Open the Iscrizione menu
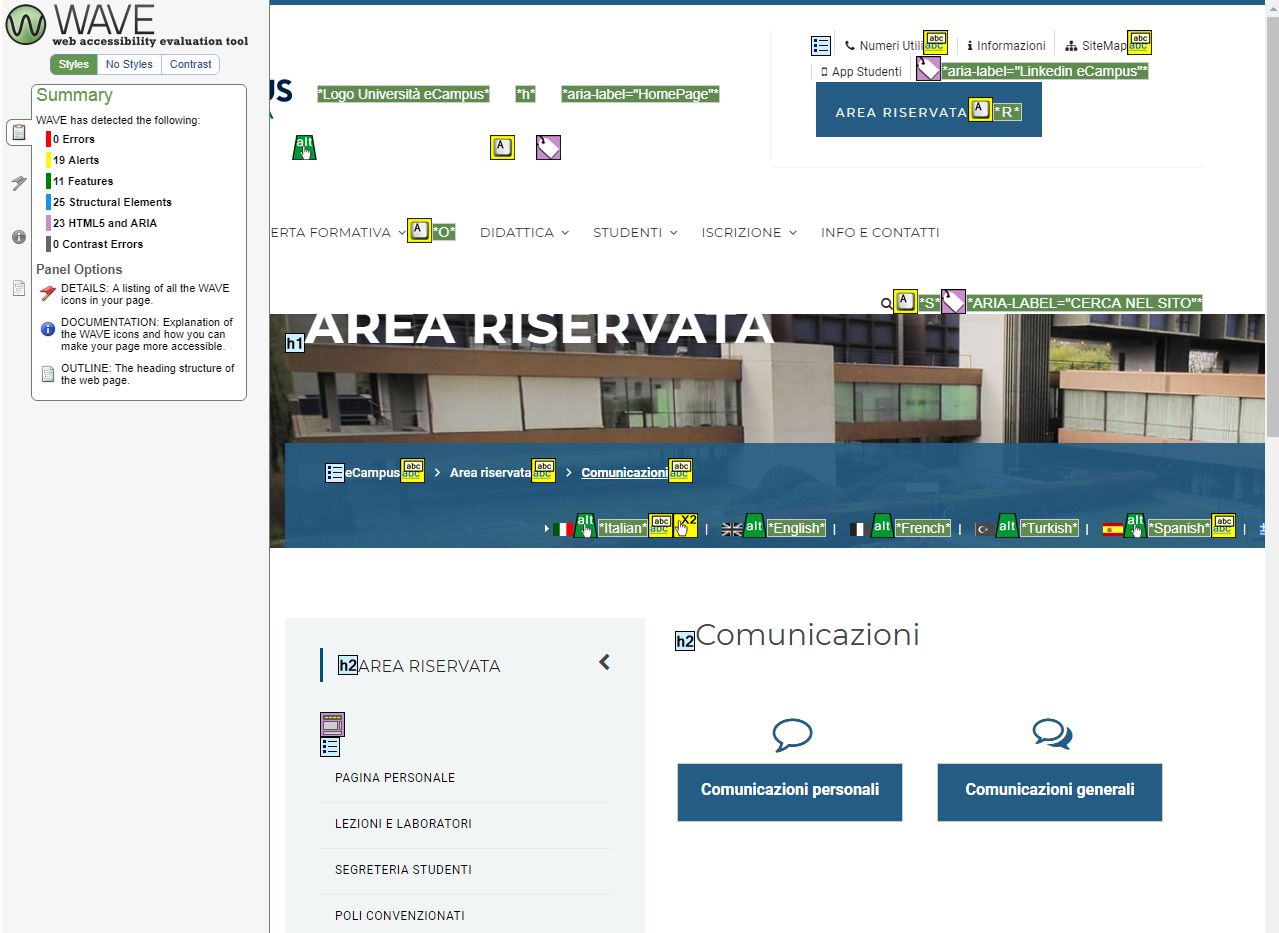Image resolution: width=1279 pixels, height=933 pixels. (748, 232)
